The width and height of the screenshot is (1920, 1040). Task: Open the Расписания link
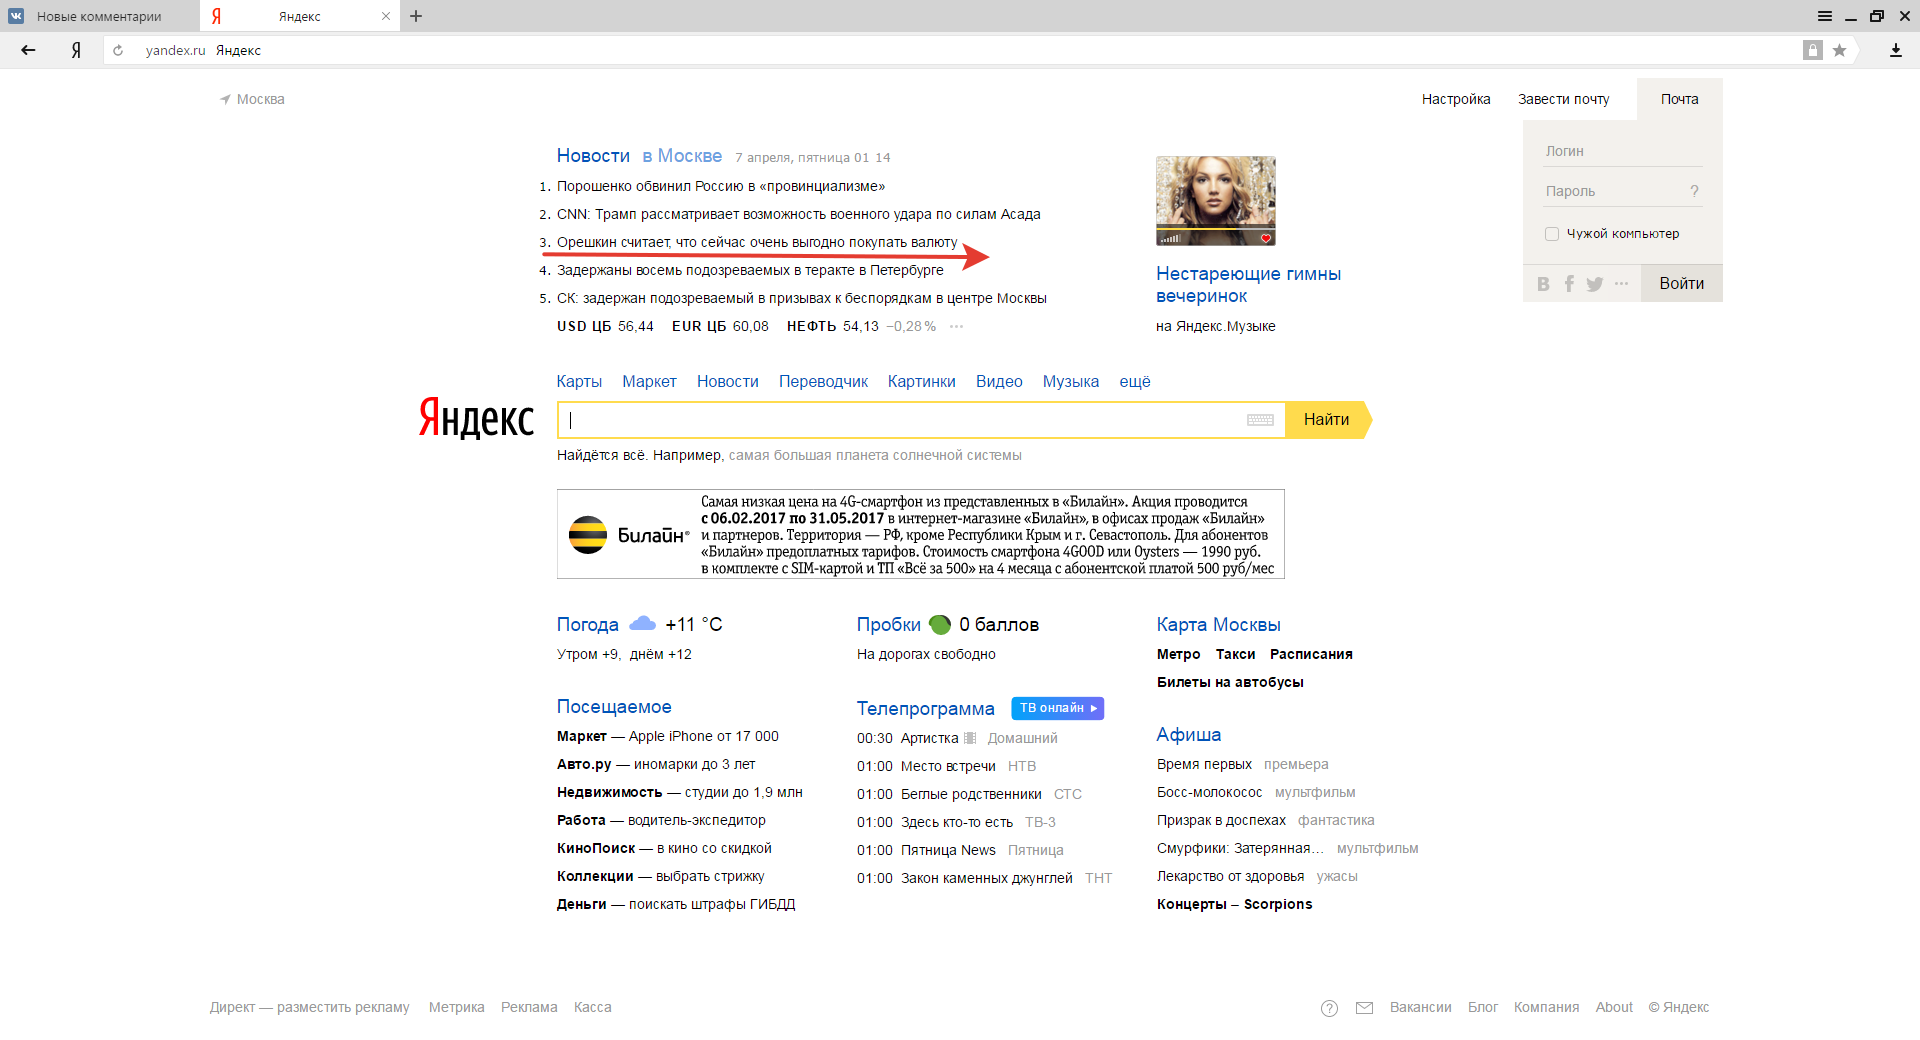pyautogui.click(x=1311, y=654)
